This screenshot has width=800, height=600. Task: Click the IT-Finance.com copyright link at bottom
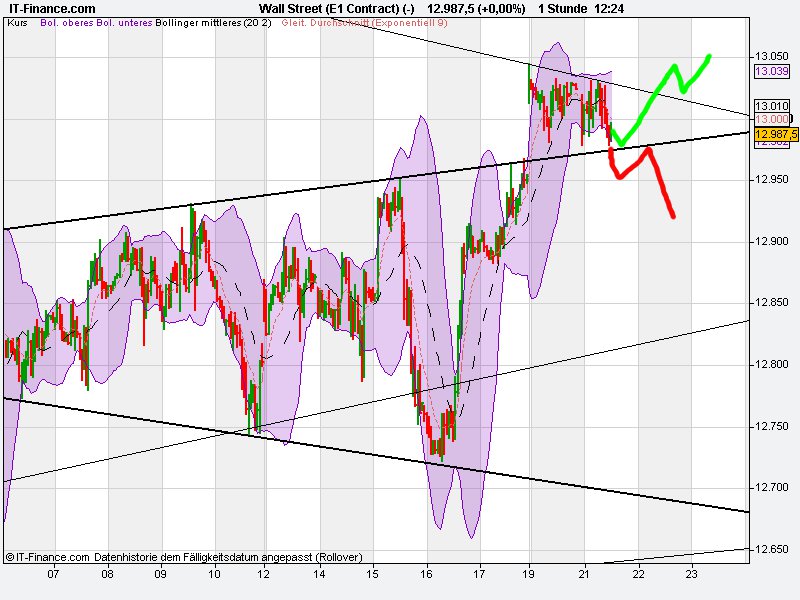45,556
